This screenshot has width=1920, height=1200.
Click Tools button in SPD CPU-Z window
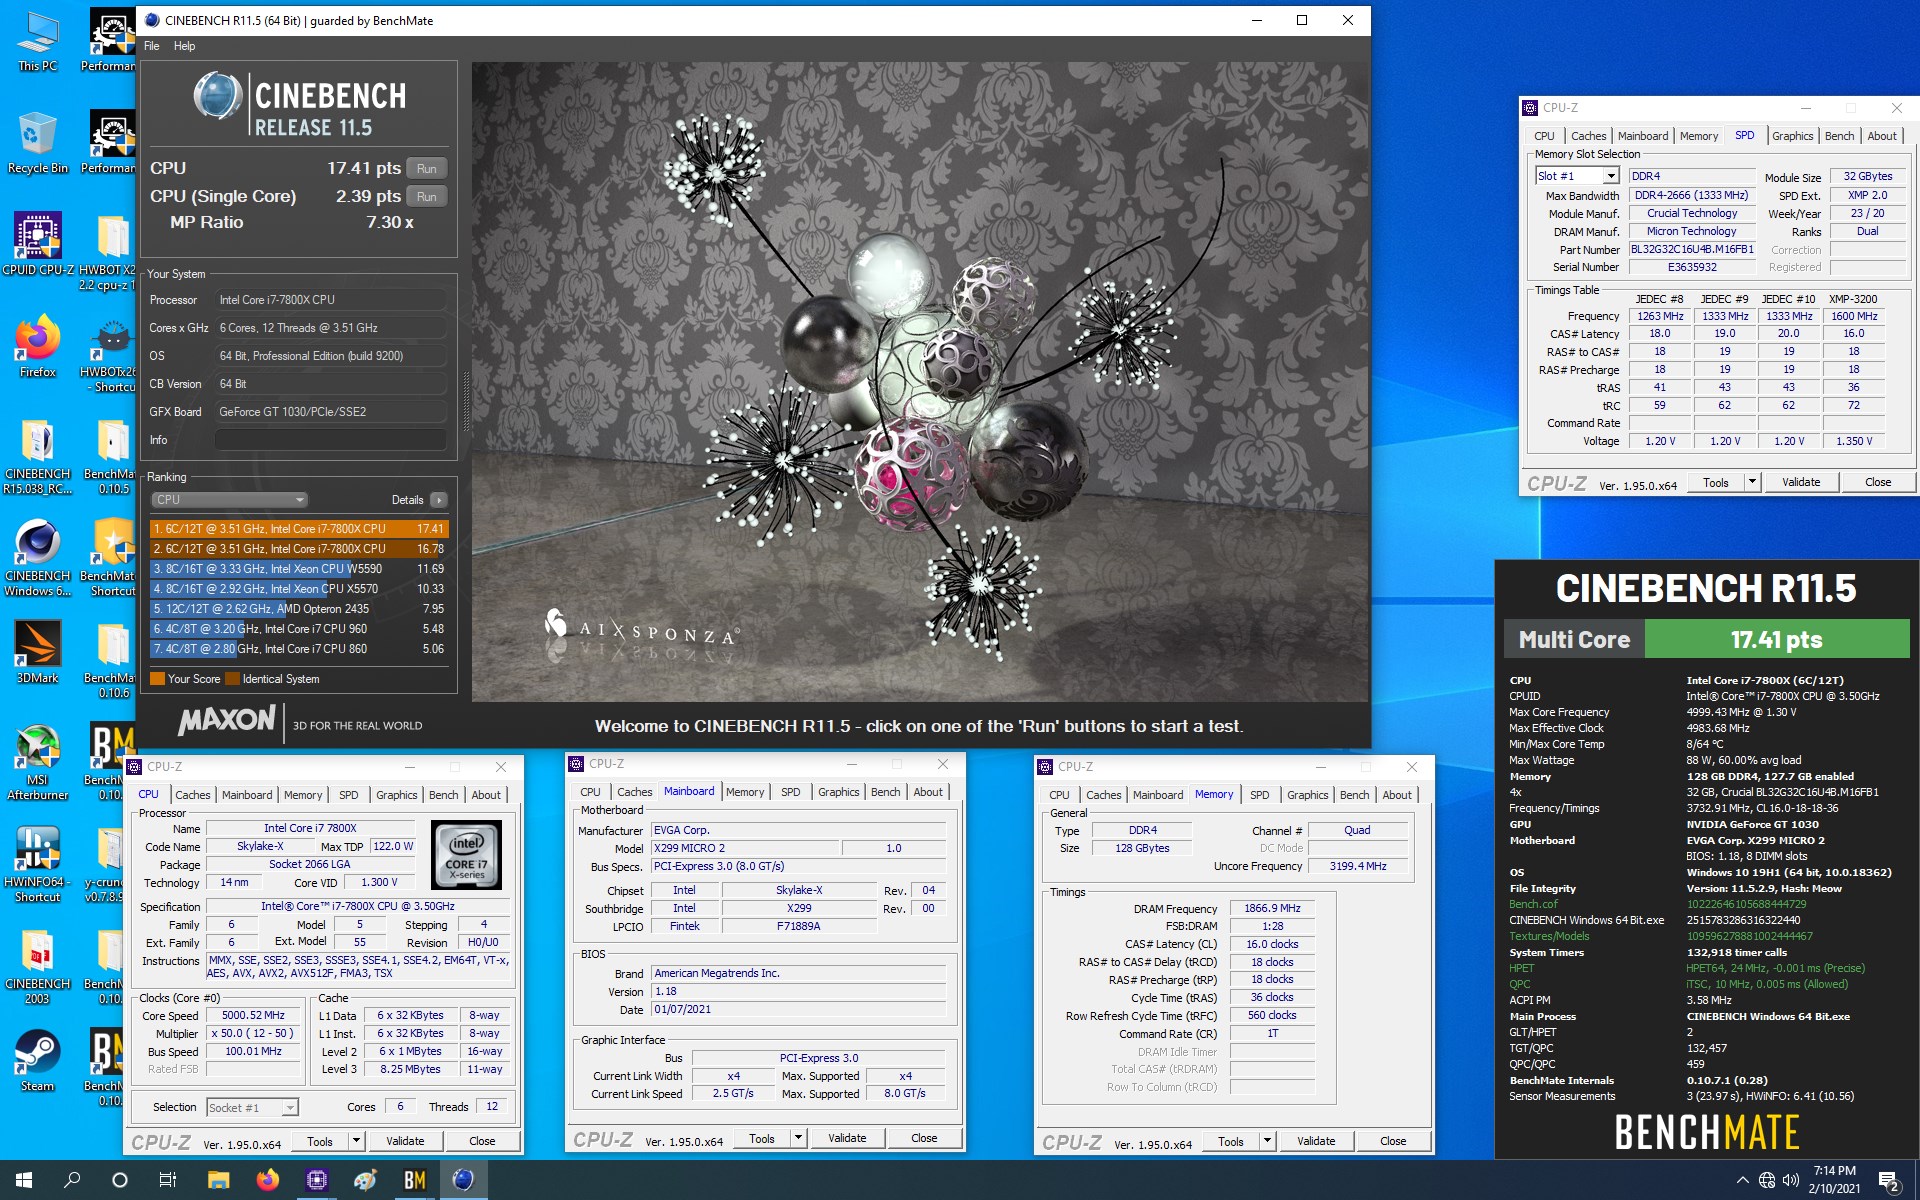point(1716,482)
